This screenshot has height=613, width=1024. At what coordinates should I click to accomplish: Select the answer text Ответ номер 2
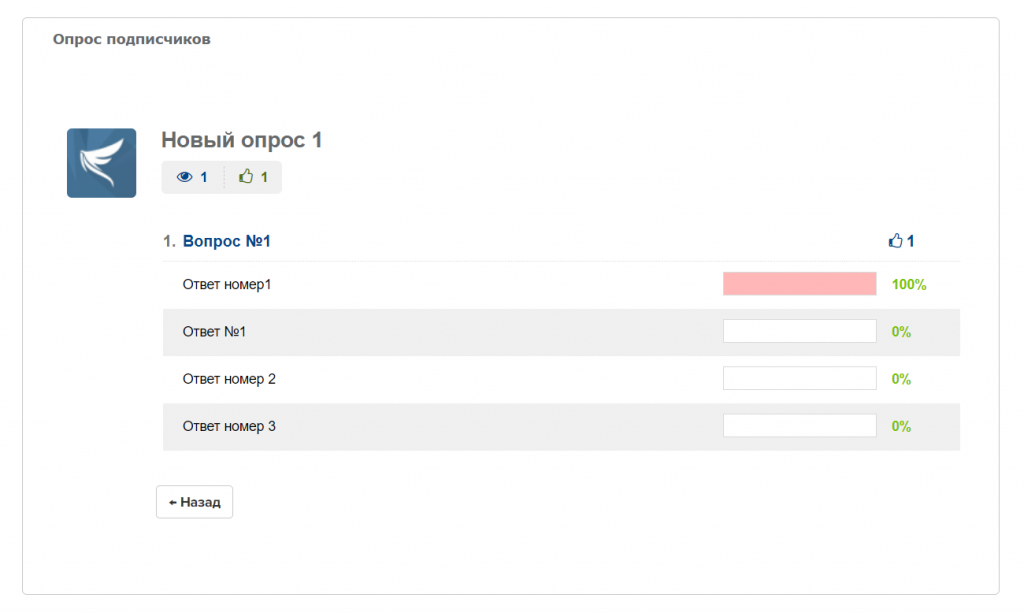pos(229,379)
